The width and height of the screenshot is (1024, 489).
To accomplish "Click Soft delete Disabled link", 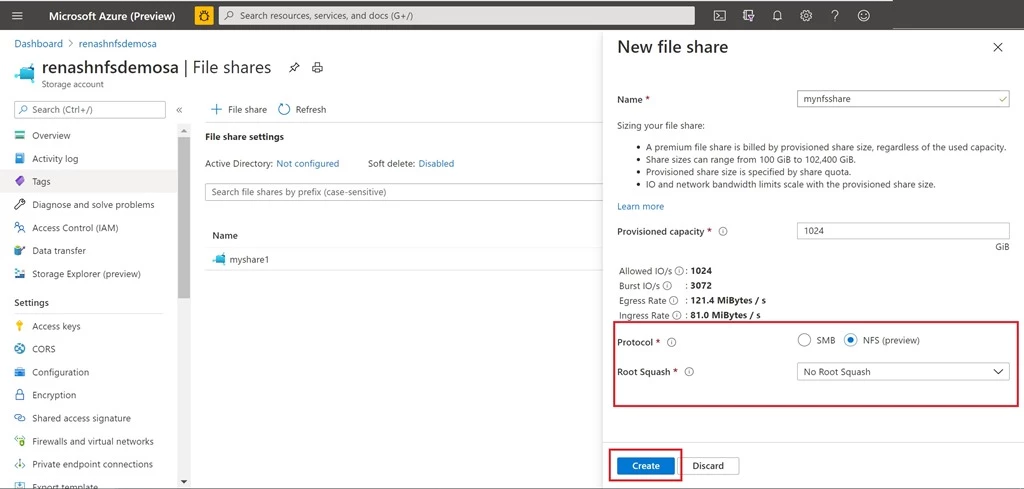I will 436,164.
